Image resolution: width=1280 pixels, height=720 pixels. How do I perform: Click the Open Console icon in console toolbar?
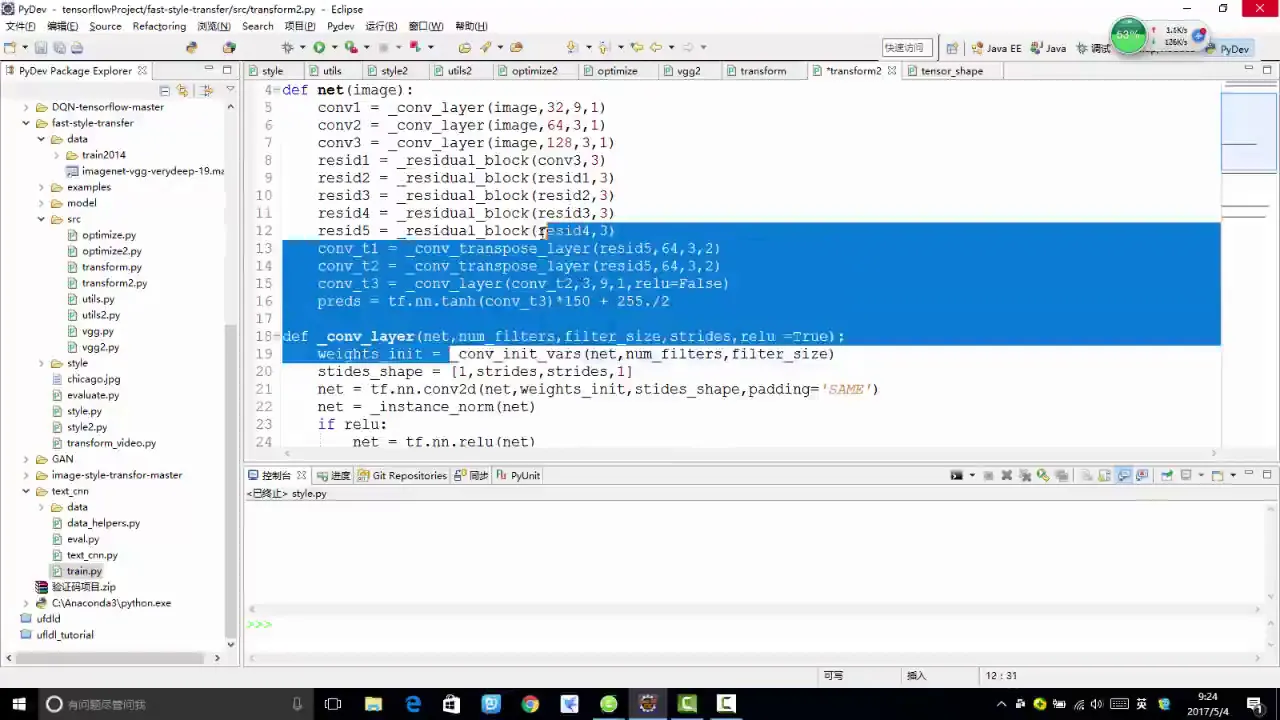click(x=1217, y=475)
